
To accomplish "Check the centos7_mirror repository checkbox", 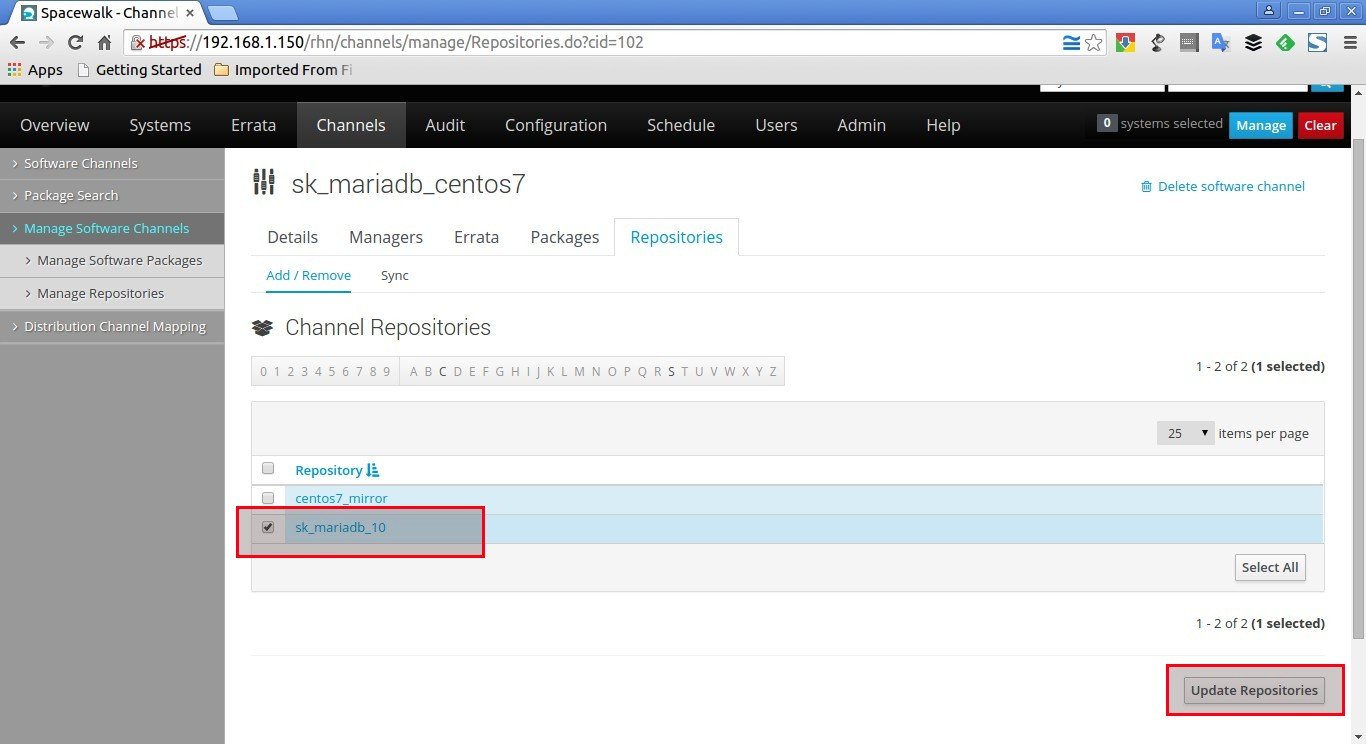I will [x=268, y=498].
